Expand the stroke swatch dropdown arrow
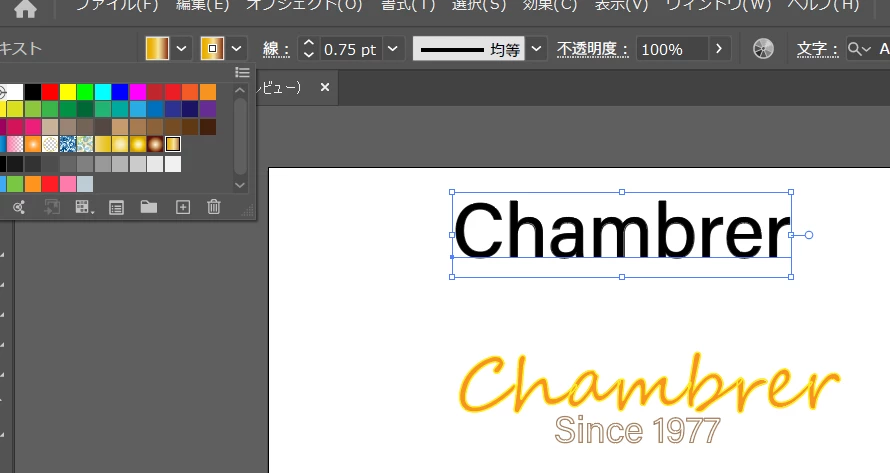 pos(237,49)
